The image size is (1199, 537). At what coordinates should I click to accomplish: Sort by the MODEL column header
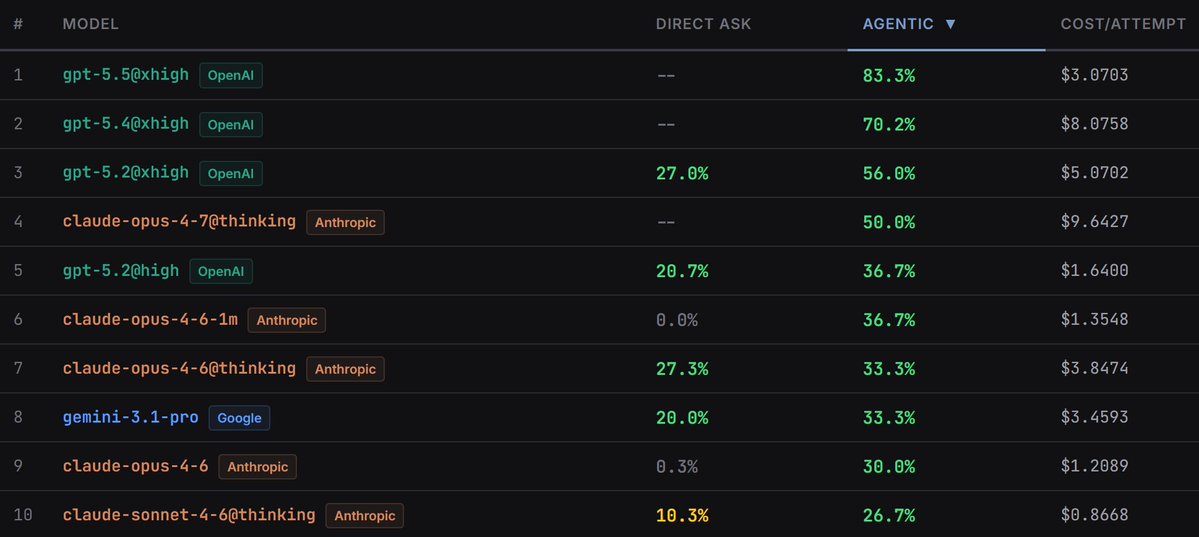90,24
